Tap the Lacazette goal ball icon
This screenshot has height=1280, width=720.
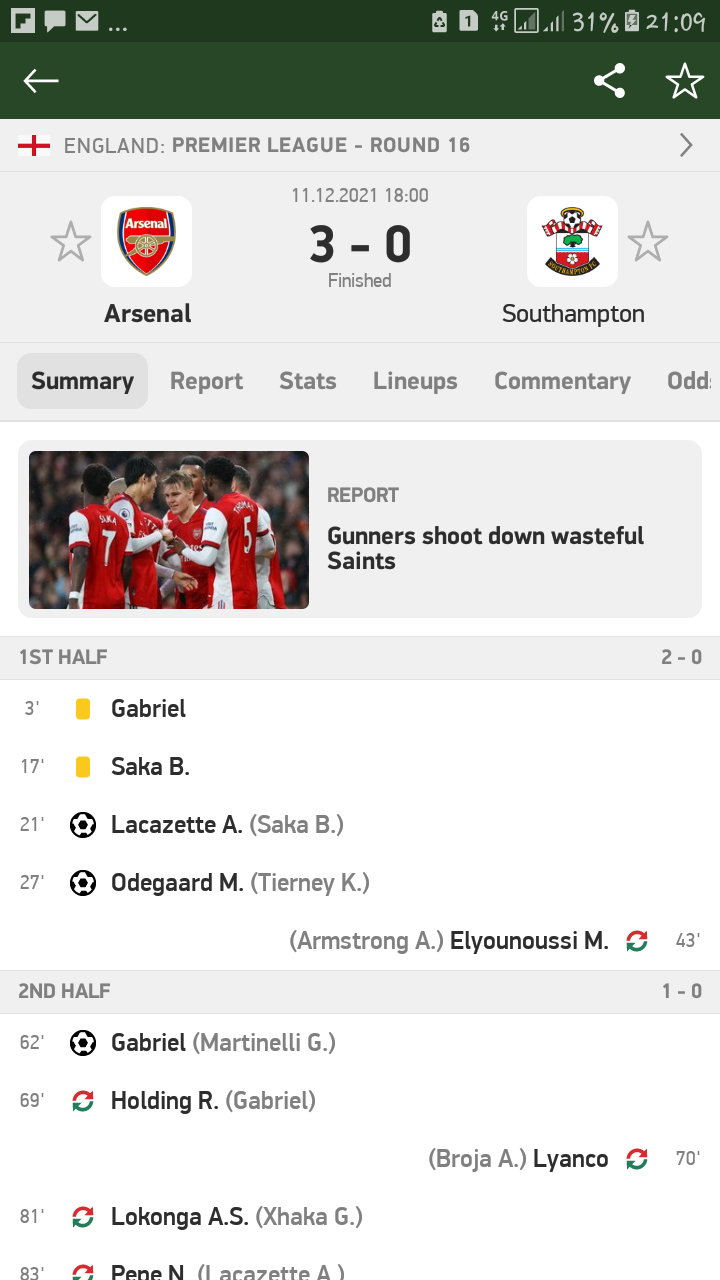coord(83,825)
